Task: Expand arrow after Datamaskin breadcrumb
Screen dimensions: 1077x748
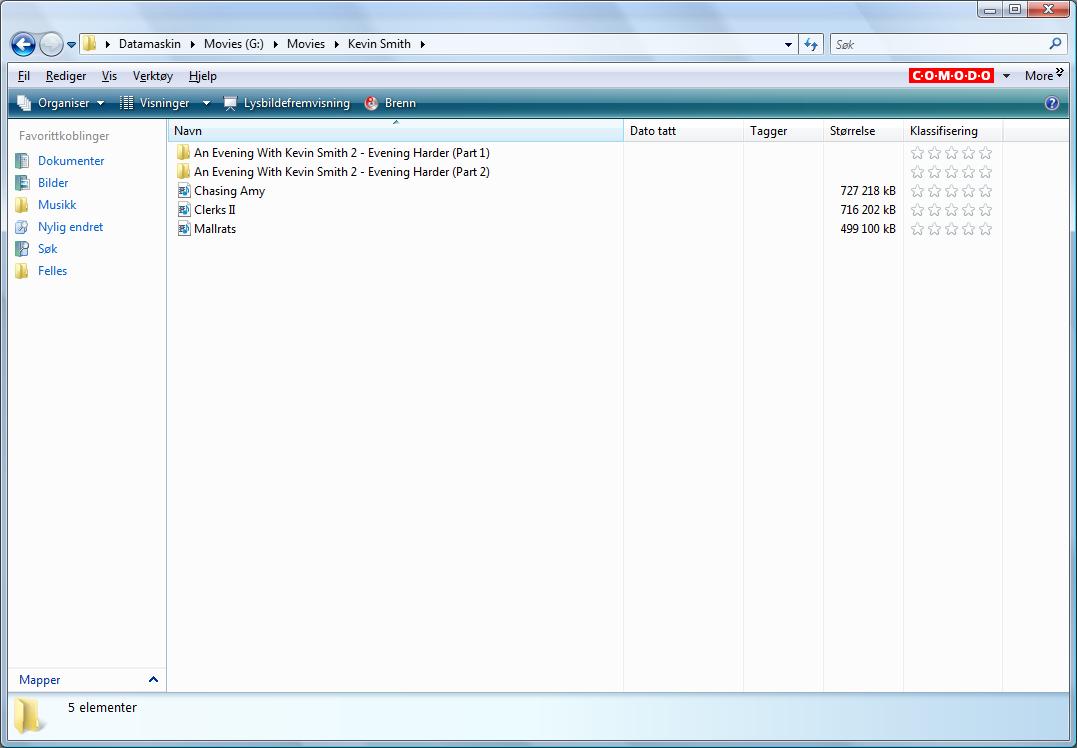Action: pos(193,44)
